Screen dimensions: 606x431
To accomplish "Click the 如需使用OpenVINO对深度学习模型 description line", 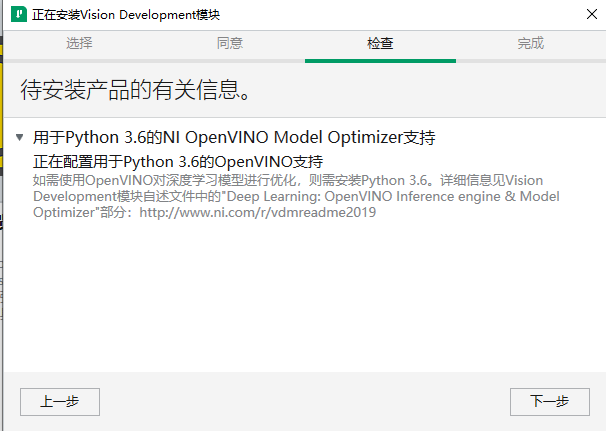I will 288,181.
